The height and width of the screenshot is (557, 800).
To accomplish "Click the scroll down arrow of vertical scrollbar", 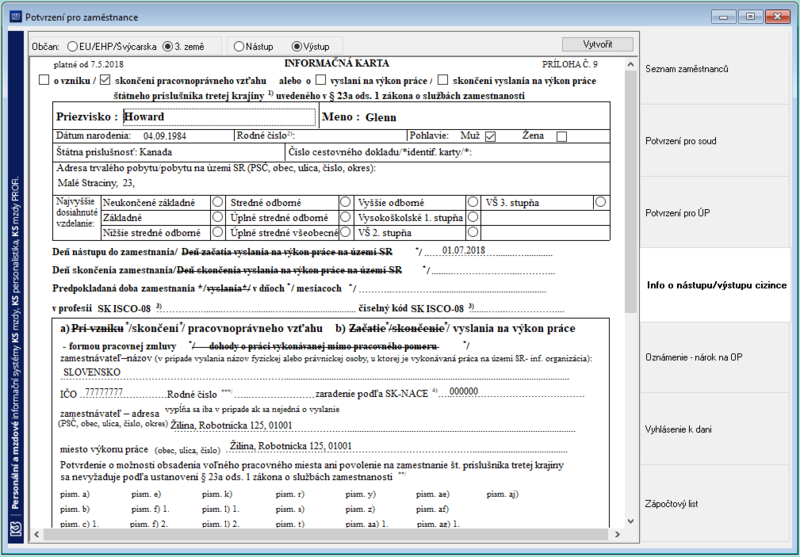I will pos(631,521).
